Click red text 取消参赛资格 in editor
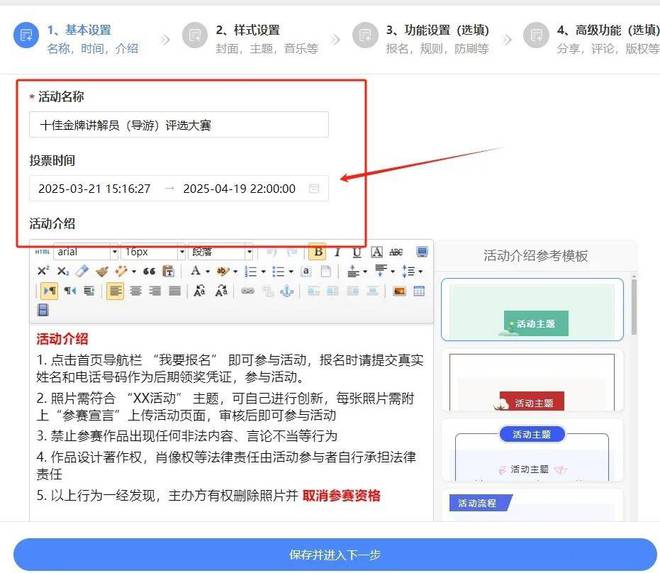 pyautogui.click(x=341, y=496)
